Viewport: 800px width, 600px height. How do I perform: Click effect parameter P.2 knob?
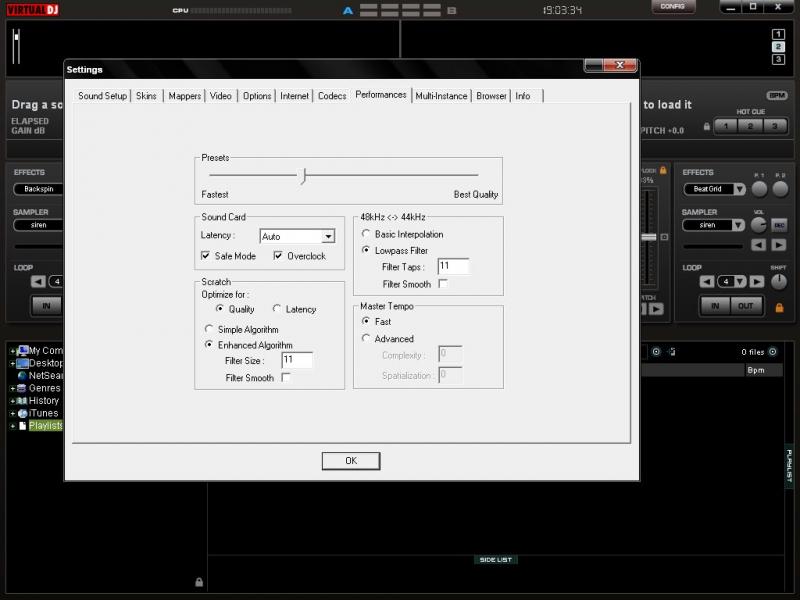click(x=780, y=189)
